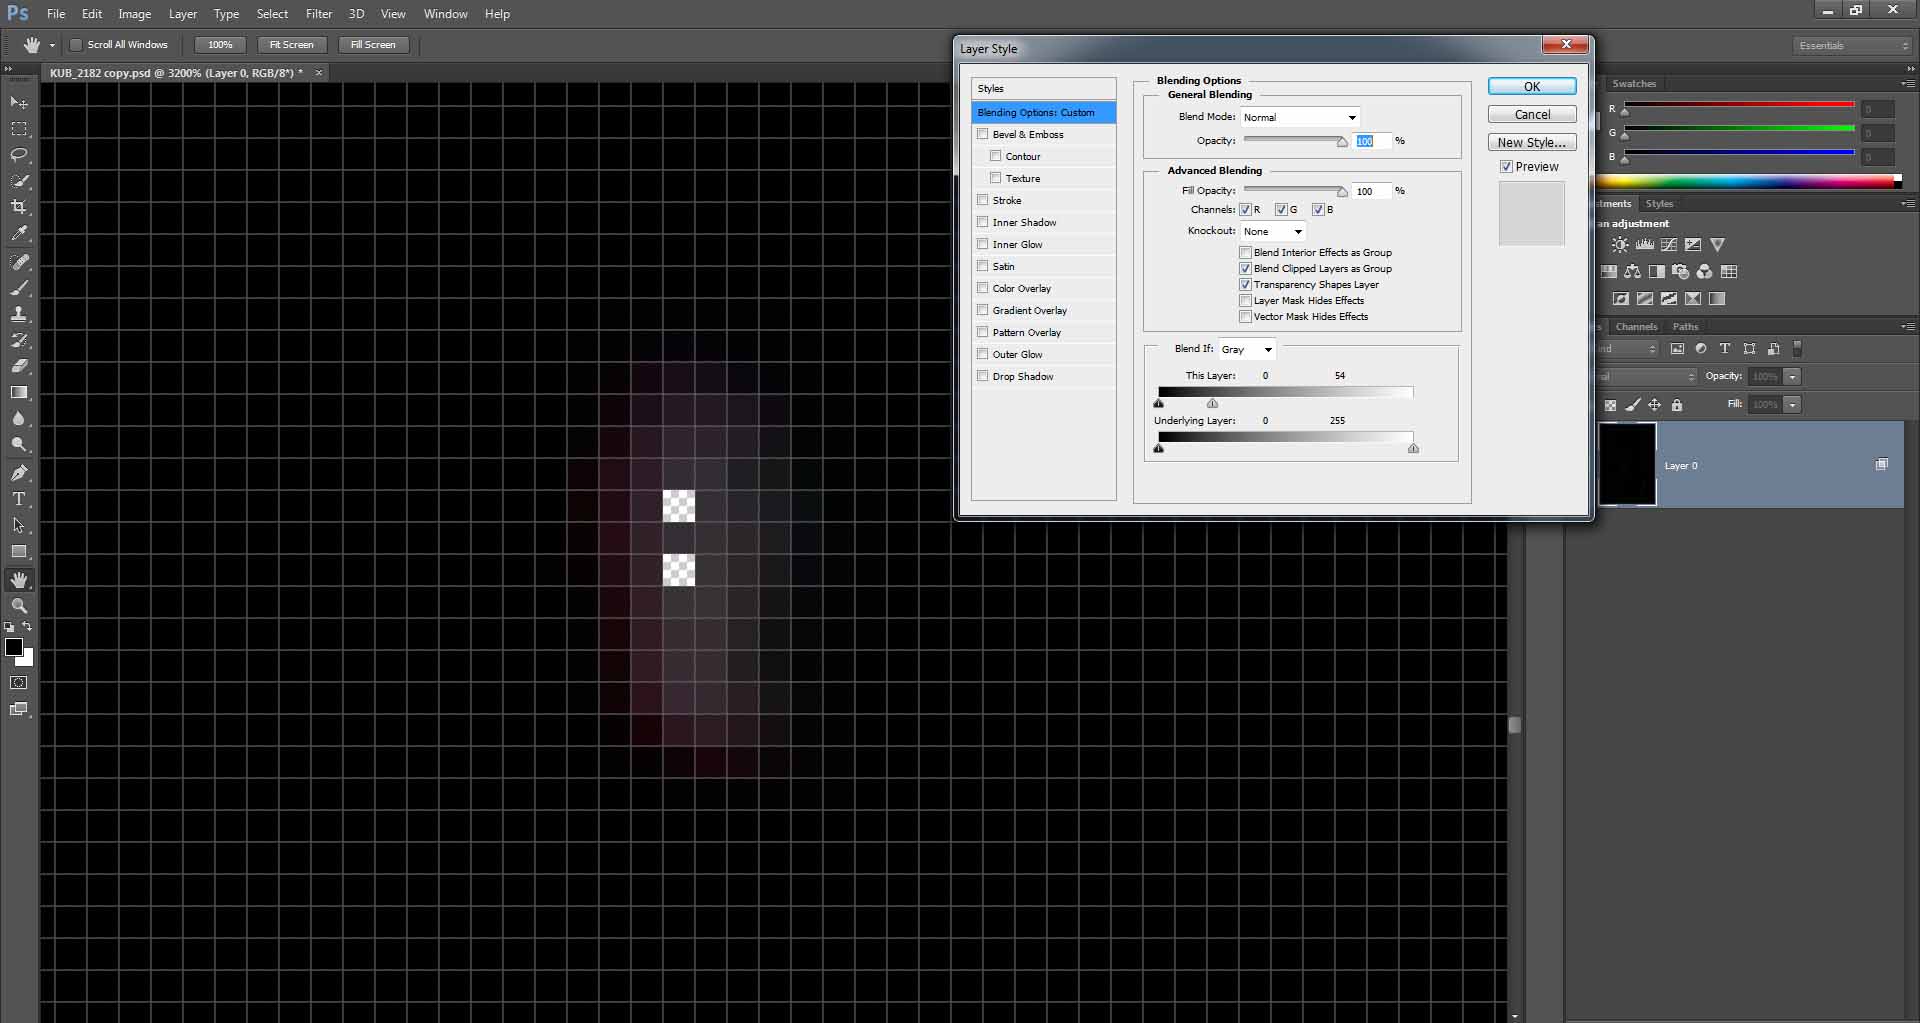Select the Zoom tool
Screen dimensions: 1920x1023
[19, 606]
